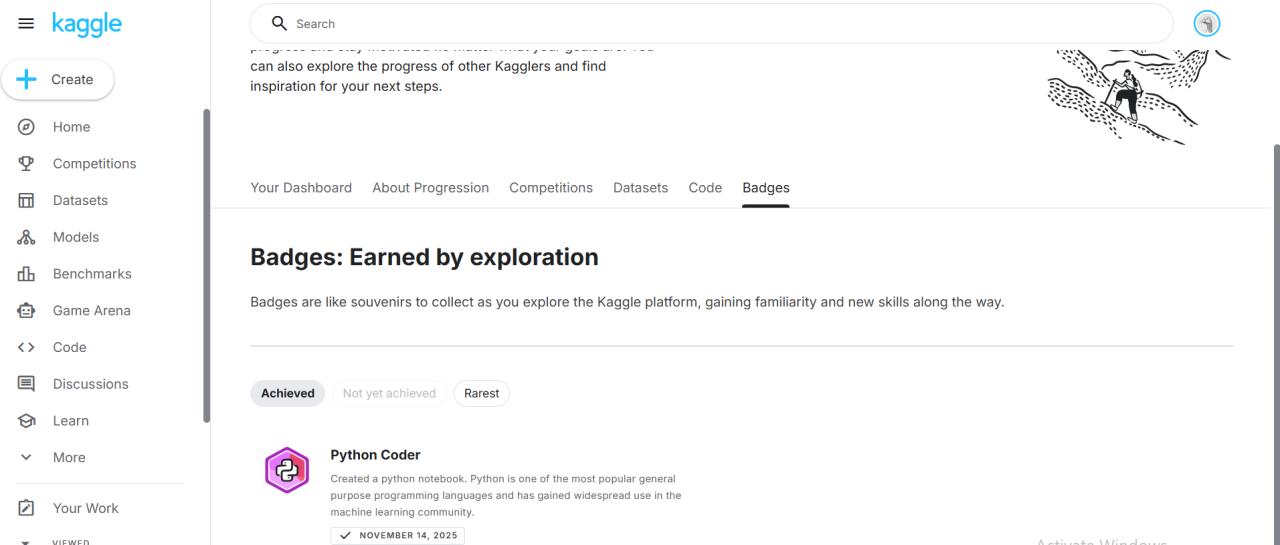1280x545 pixels.
Task: Open the user profile avatar
Action: pos(1207,24)
